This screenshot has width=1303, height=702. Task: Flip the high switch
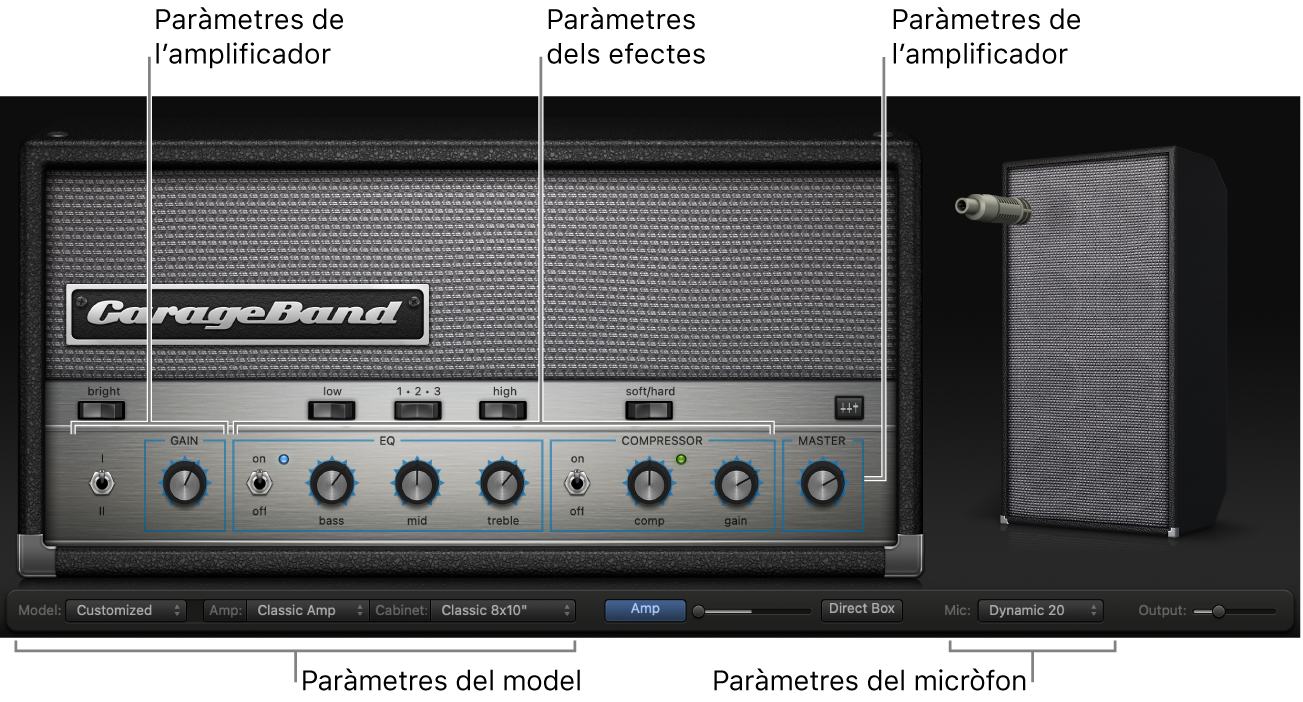(503, 409)
